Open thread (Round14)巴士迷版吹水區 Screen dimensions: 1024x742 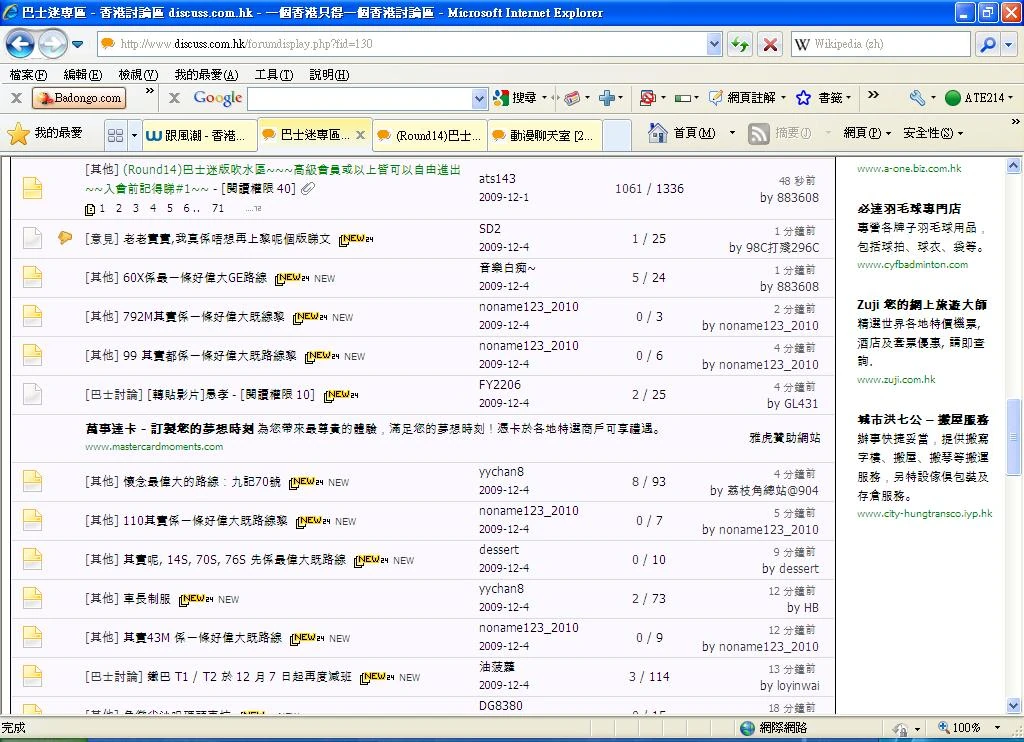[273, 179]
